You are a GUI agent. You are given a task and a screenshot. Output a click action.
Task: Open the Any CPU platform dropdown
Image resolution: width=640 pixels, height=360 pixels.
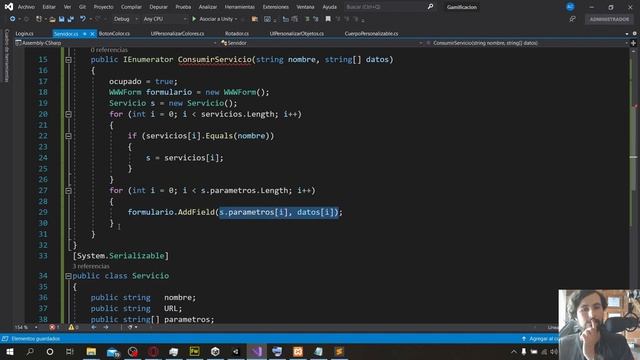(164, 19)
